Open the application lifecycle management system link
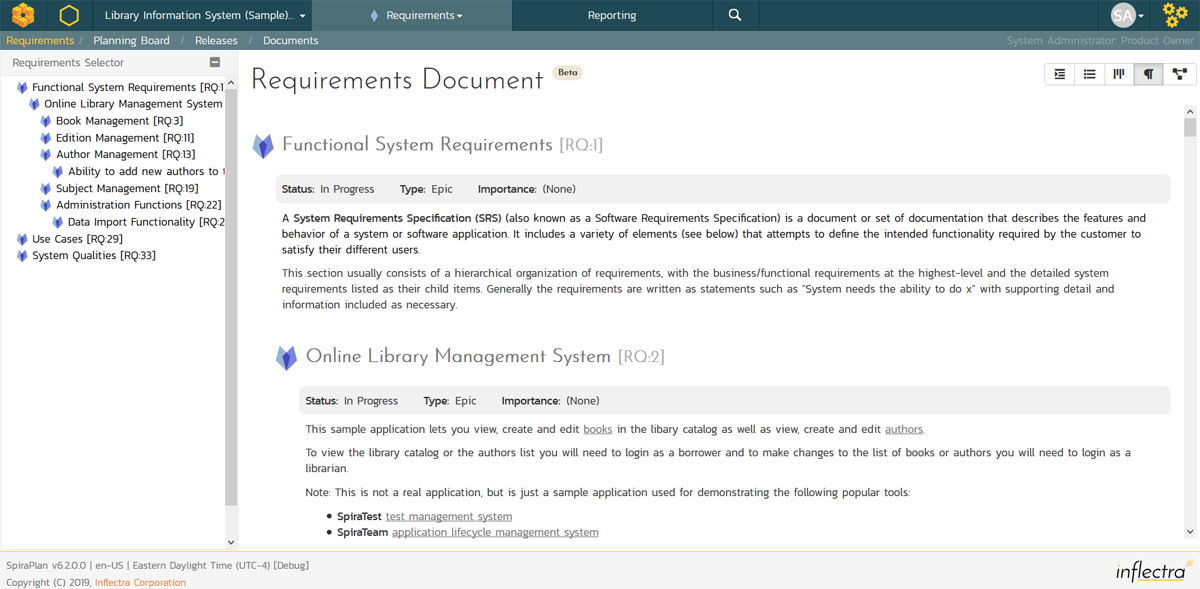 [495, 532]
